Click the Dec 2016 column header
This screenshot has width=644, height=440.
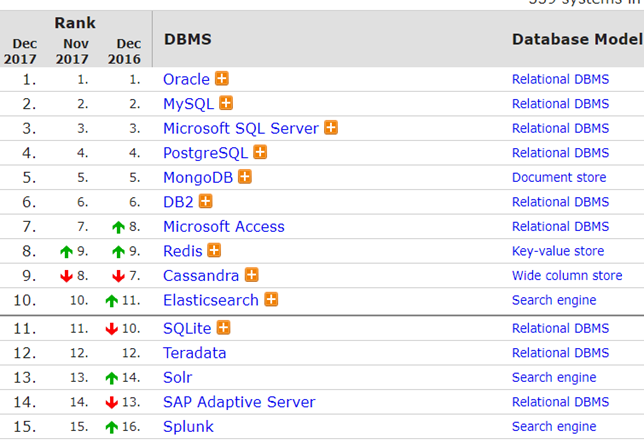pos(124,51)
